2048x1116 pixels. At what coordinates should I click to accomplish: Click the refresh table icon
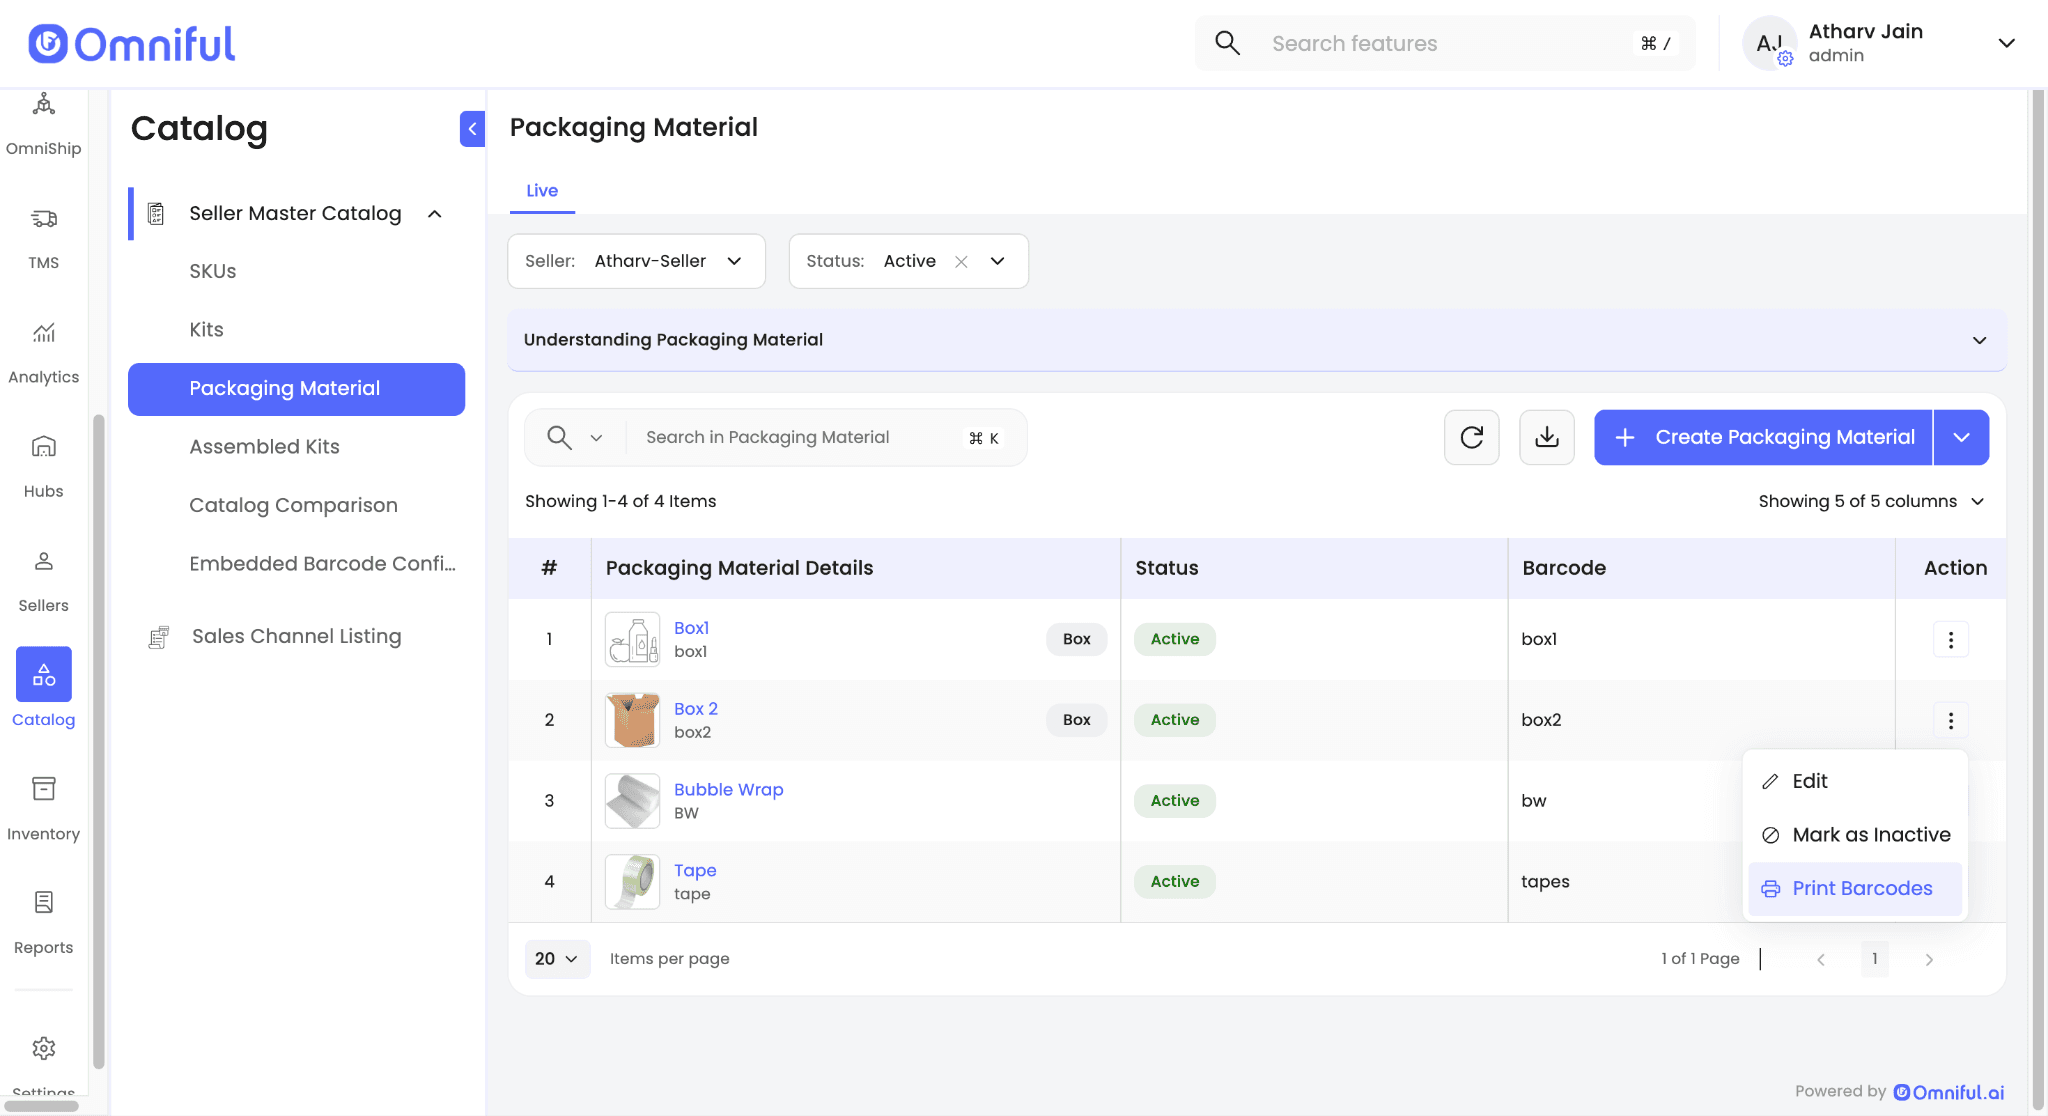tap(1471, 437)
